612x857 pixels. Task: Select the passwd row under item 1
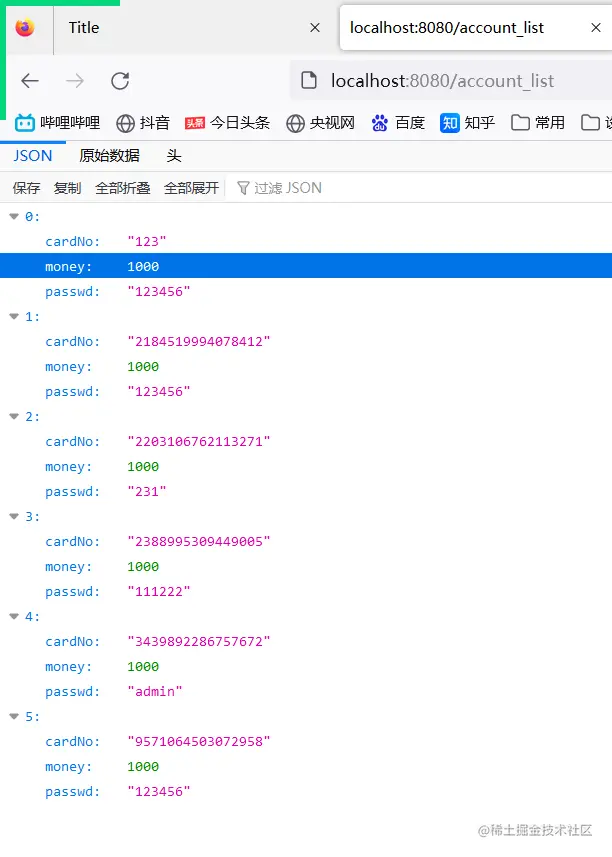[x=306, y=391]
